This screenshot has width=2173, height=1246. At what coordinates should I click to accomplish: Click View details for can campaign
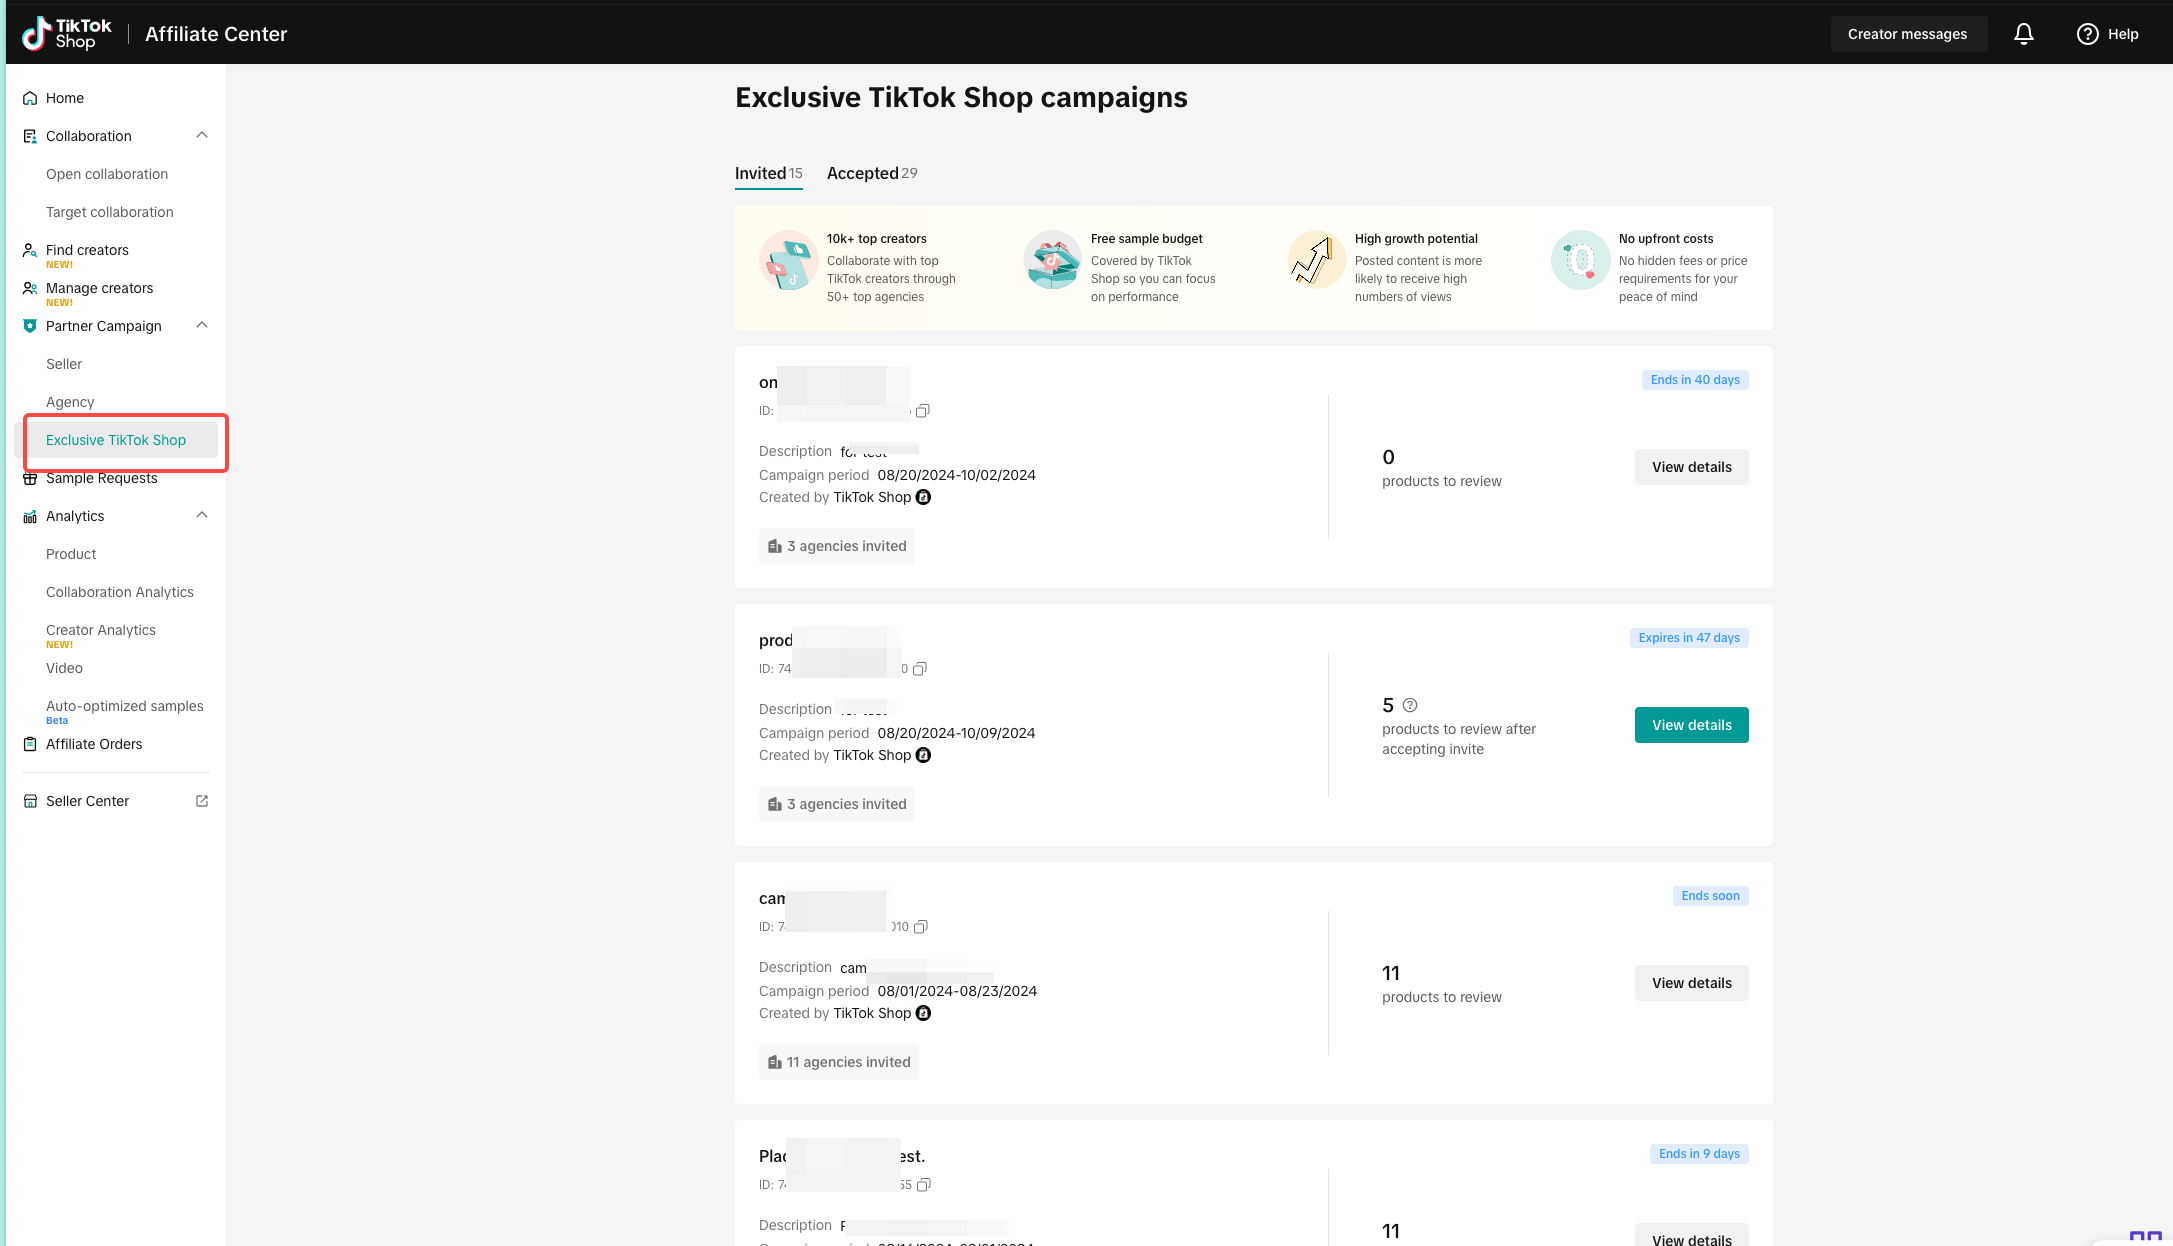pos(1691,982)
